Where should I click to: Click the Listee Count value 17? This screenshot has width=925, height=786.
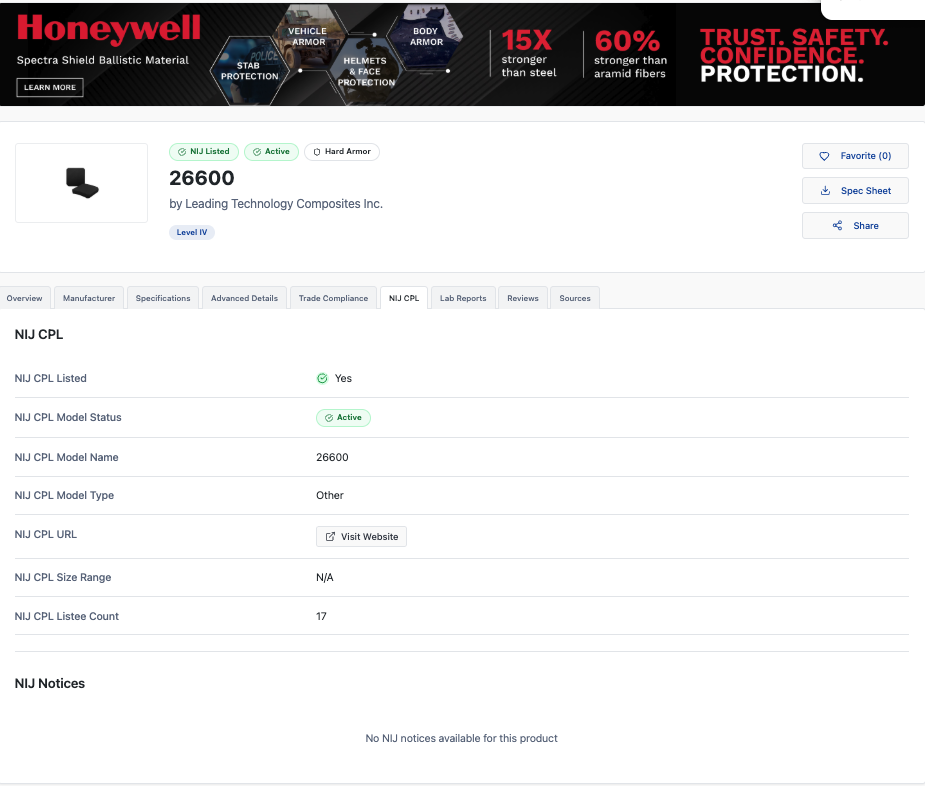tap(321, 616)
